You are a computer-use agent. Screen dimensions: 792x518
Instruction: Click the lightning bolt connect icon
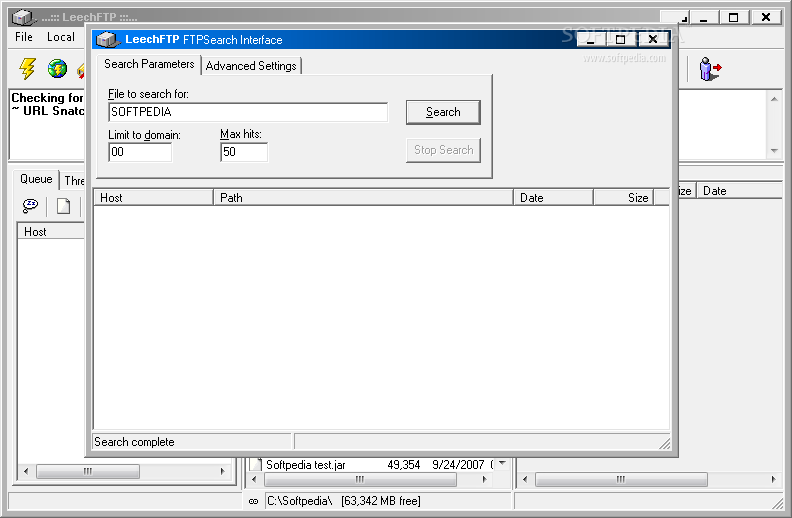[x=28, y=69]
